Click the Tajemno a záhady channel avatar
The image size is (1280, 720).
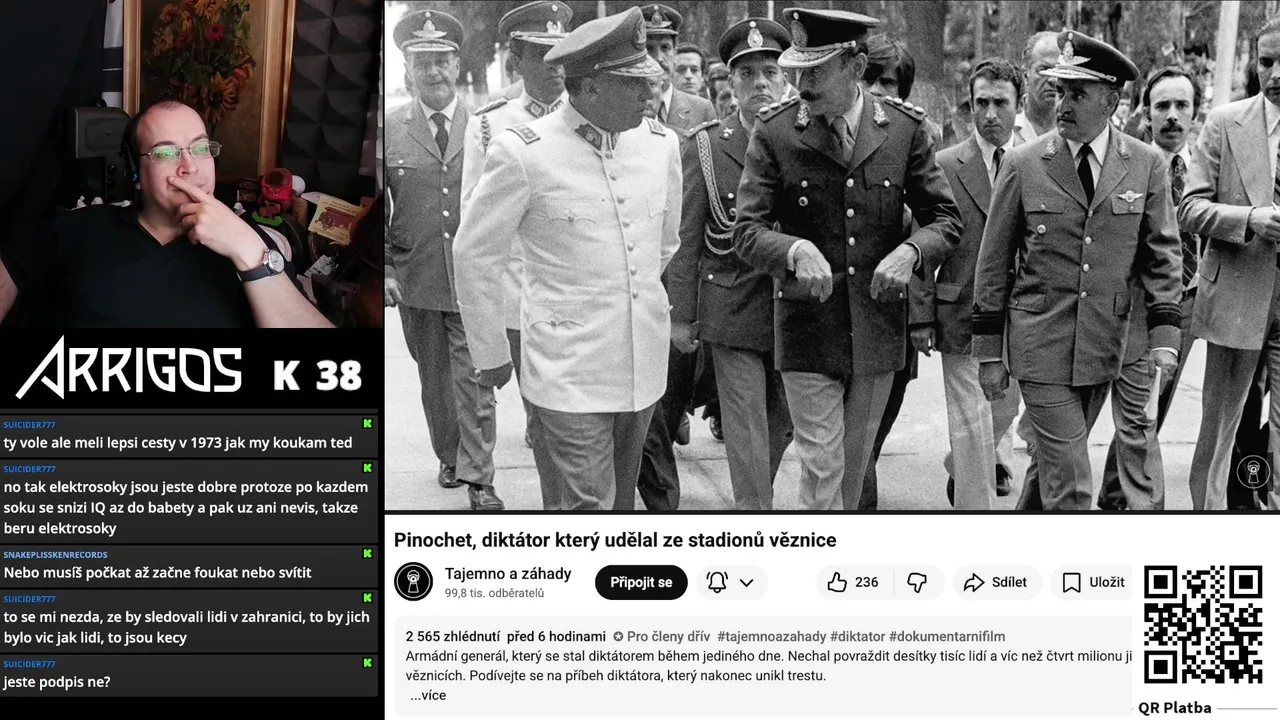tap(413, 582)
